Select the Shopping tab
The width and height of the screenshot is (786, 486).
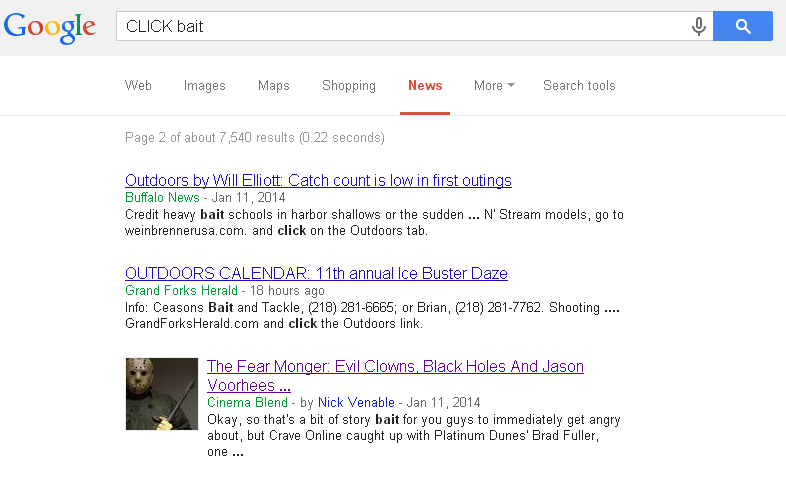click(349, 86)
